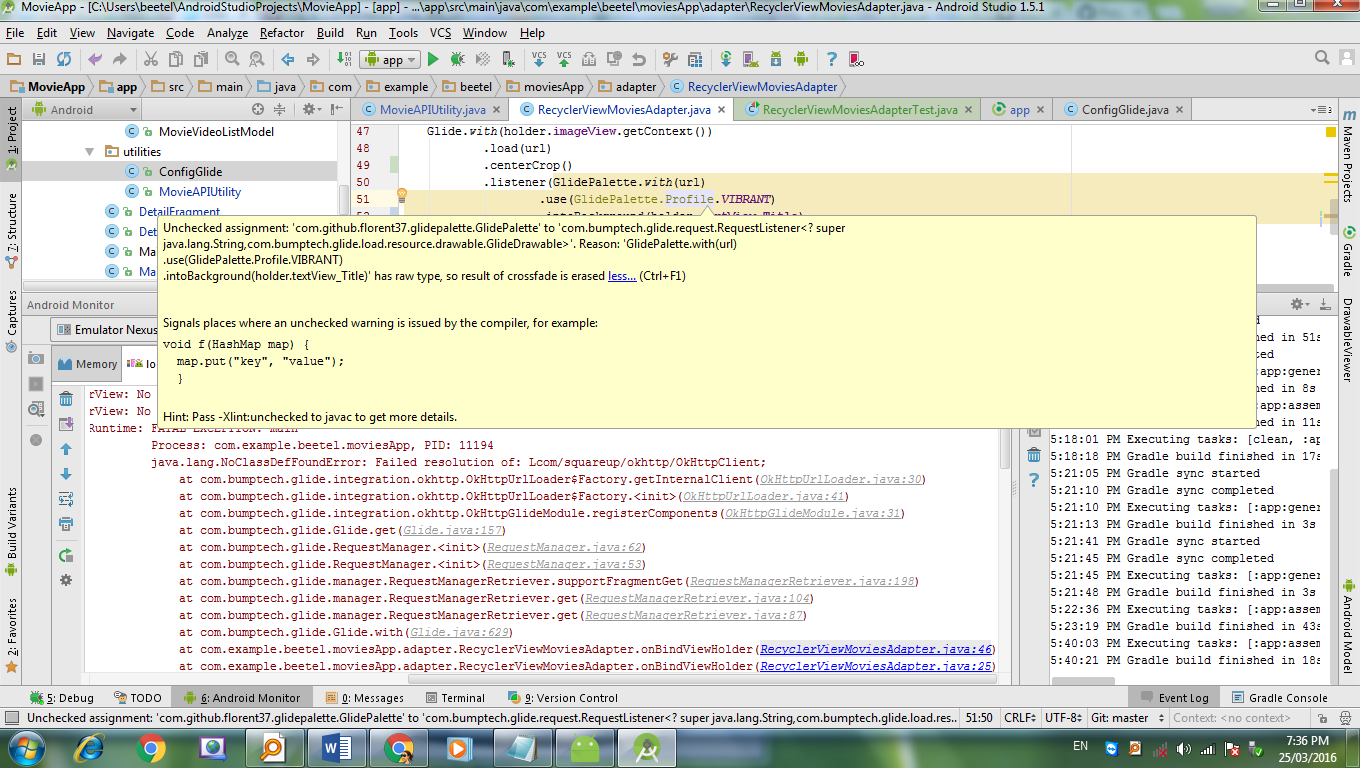Click Sync Project with Gradle Files icon
This screenshot has width=1360, height=768.
point(725,59)
